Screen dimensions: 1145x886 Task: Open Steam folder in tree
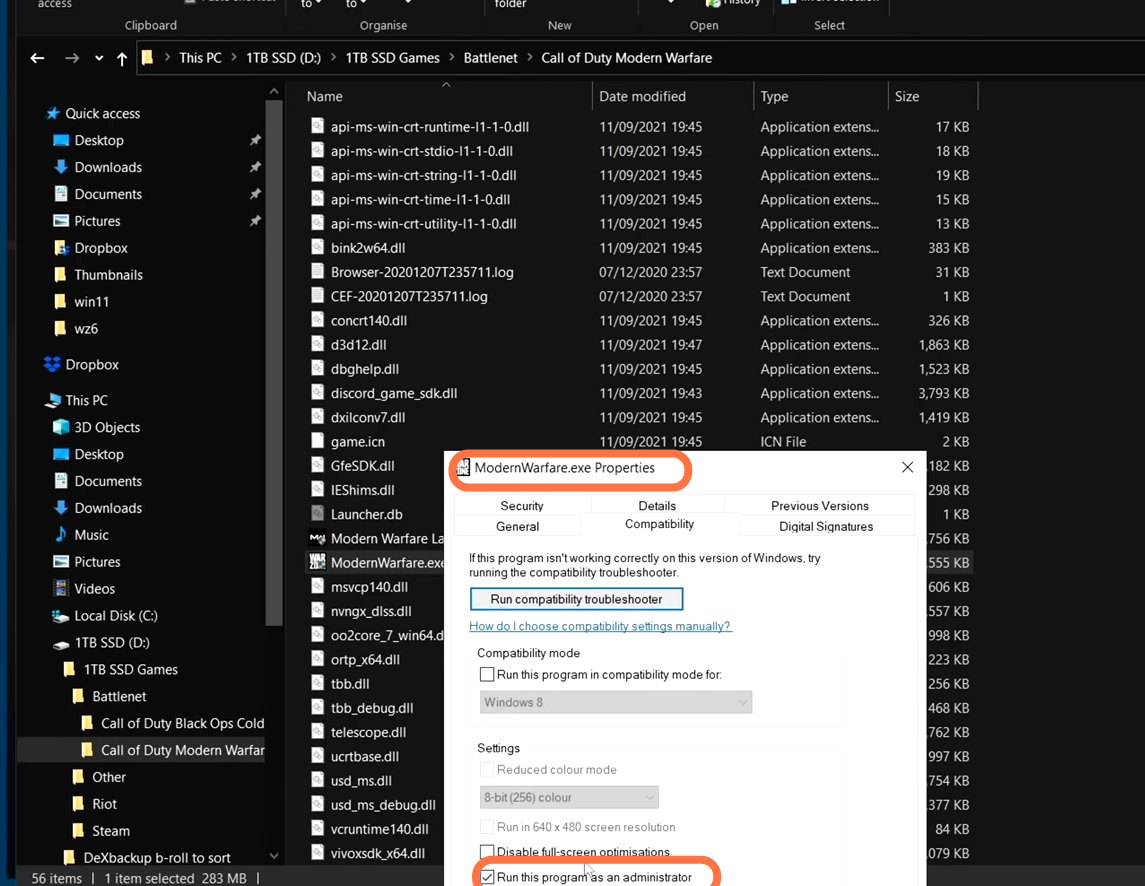point(110,831)
